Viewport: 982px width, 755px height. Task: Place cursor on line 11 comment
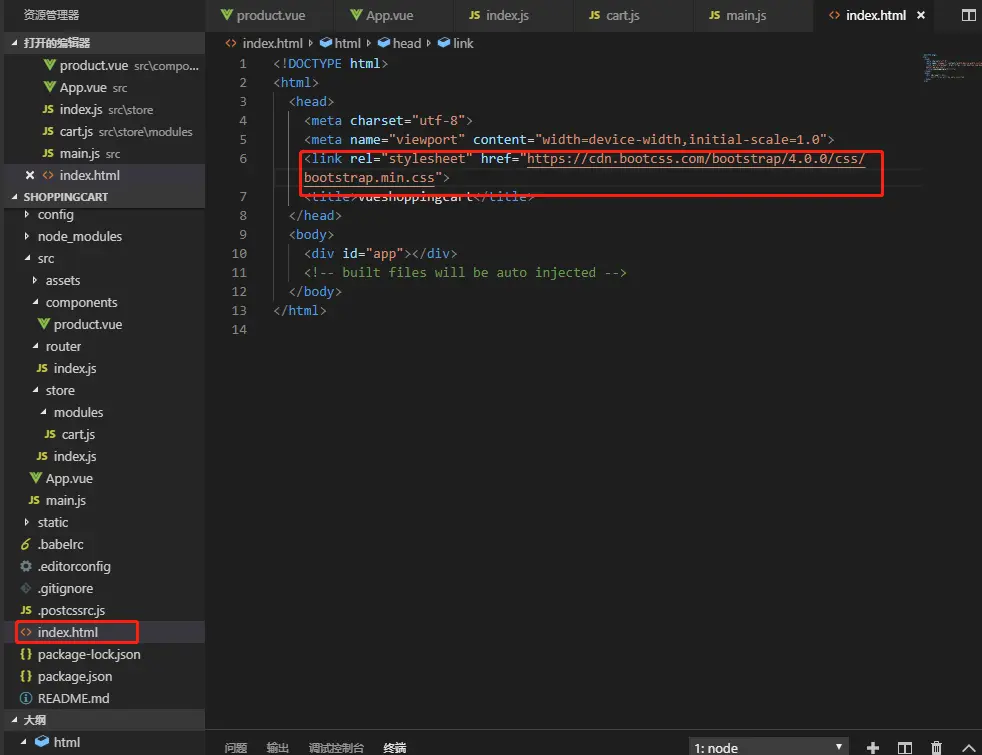465,272
